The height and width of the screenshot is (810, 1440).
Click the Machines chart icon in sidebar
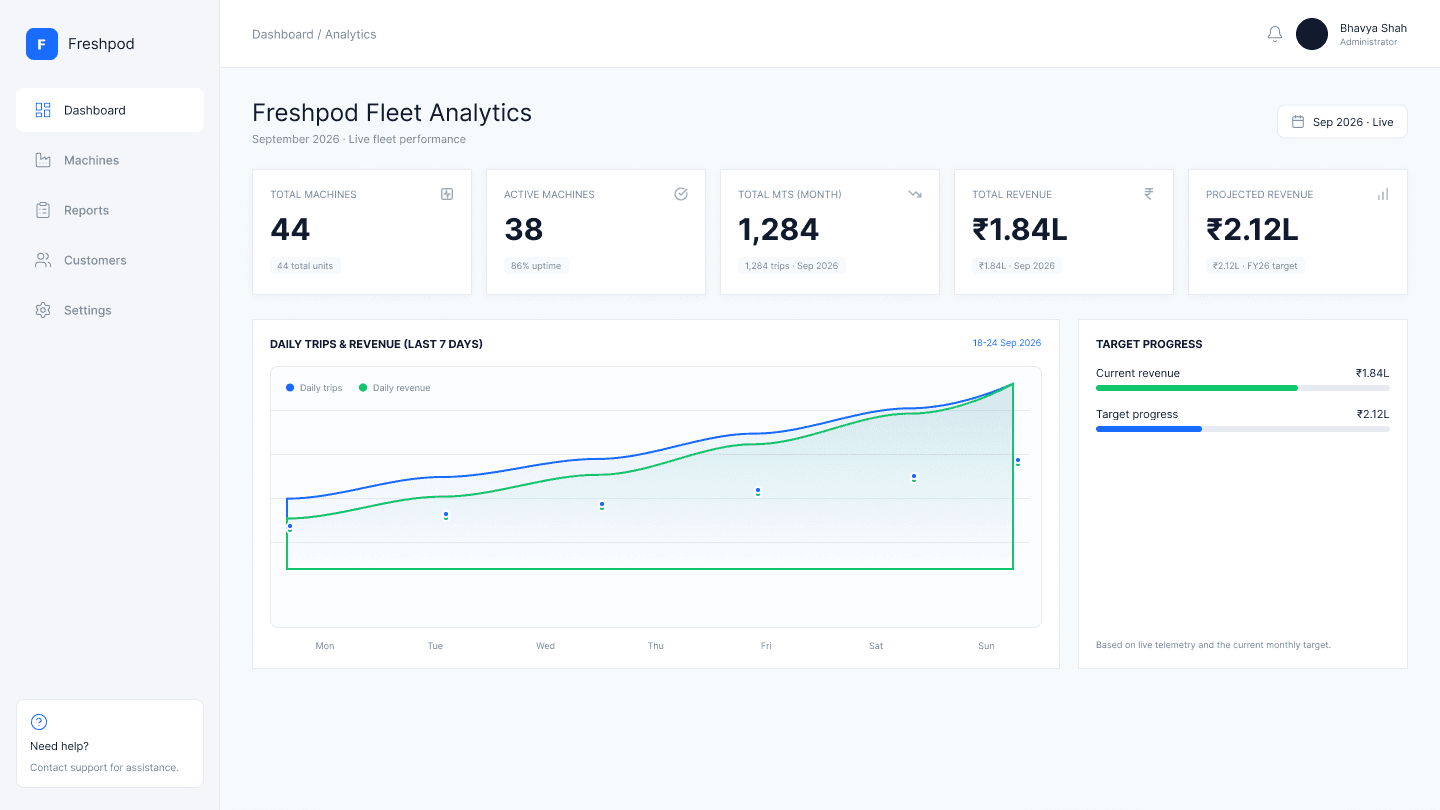(43, 160)
